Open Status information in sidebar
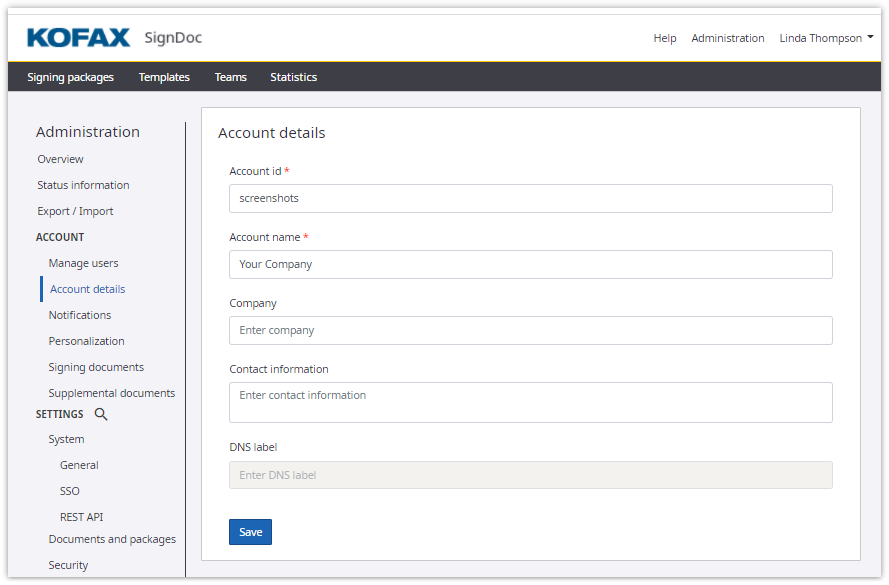The image size is (889, 585). point(83,185)
